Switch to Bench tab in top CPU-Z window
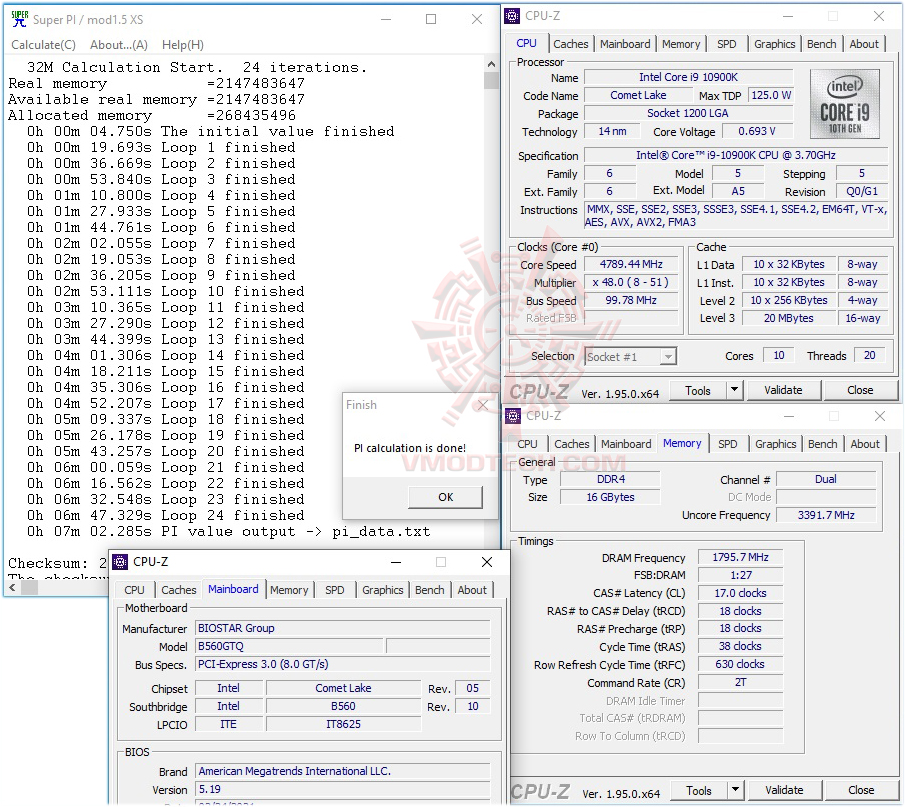This screenshot has width=905, height=807. [x=821, y=44]
